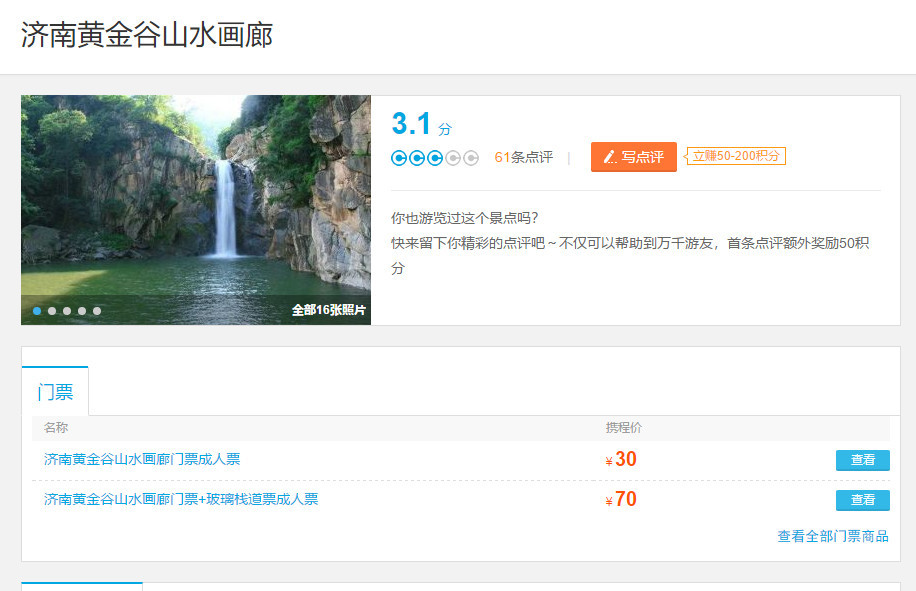Open 济南黄金谷山水画廊门票成人票 ticket link

pyautogui.click(x=142, y=459)
